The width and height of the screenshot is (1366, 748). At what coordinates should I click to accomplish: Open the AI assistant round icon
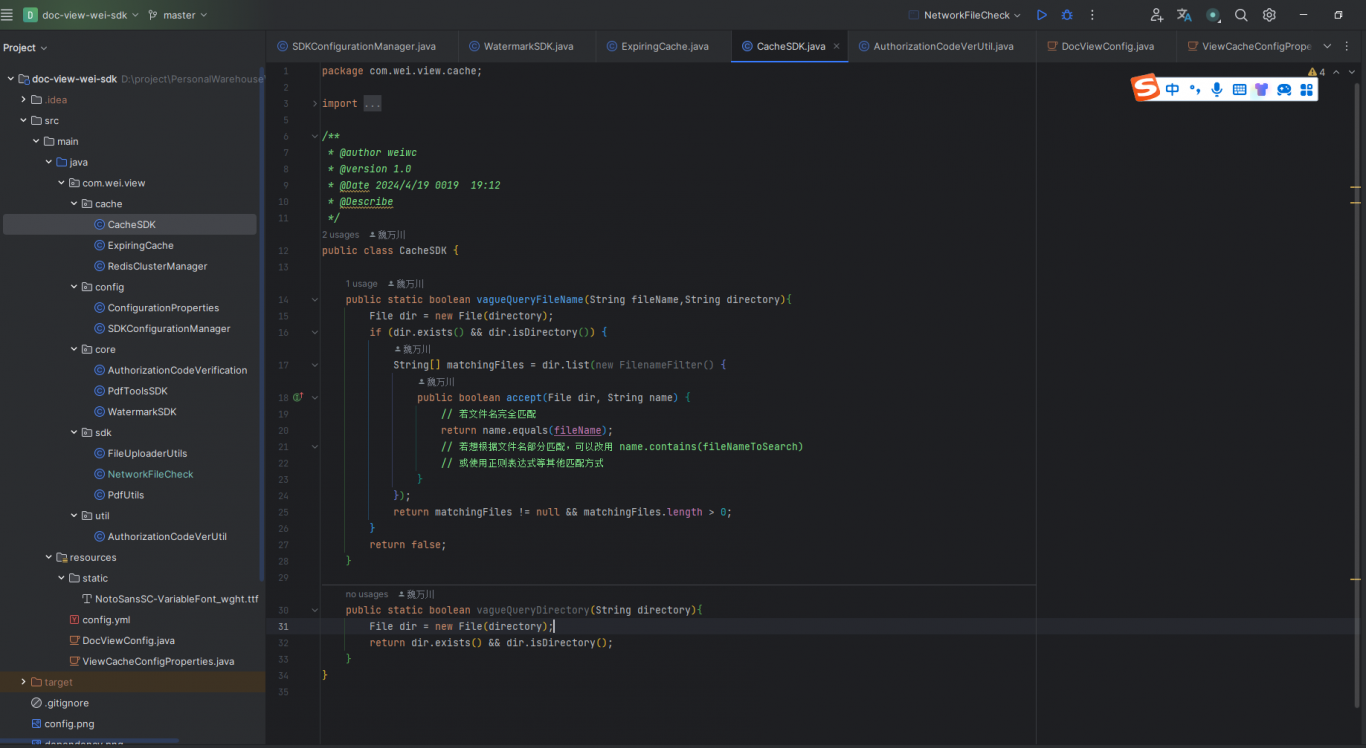click(1213, 15)
